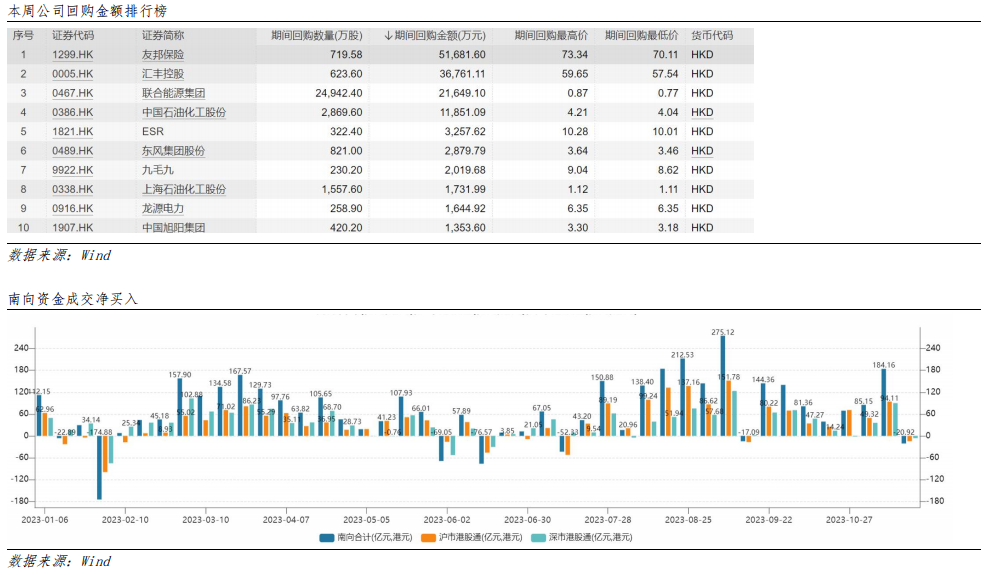Click highest price 73.34
This screenshot has height=575, width=987.
[x=575, y=55]
